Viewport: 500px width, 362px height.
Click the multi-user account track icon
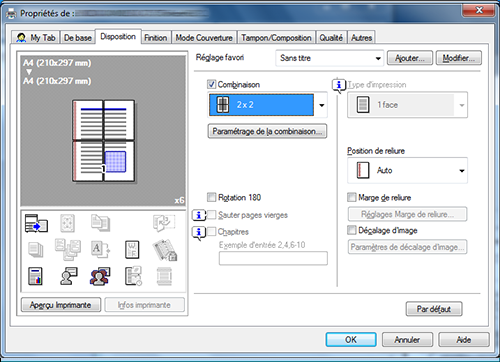click(x=100, y=276)
